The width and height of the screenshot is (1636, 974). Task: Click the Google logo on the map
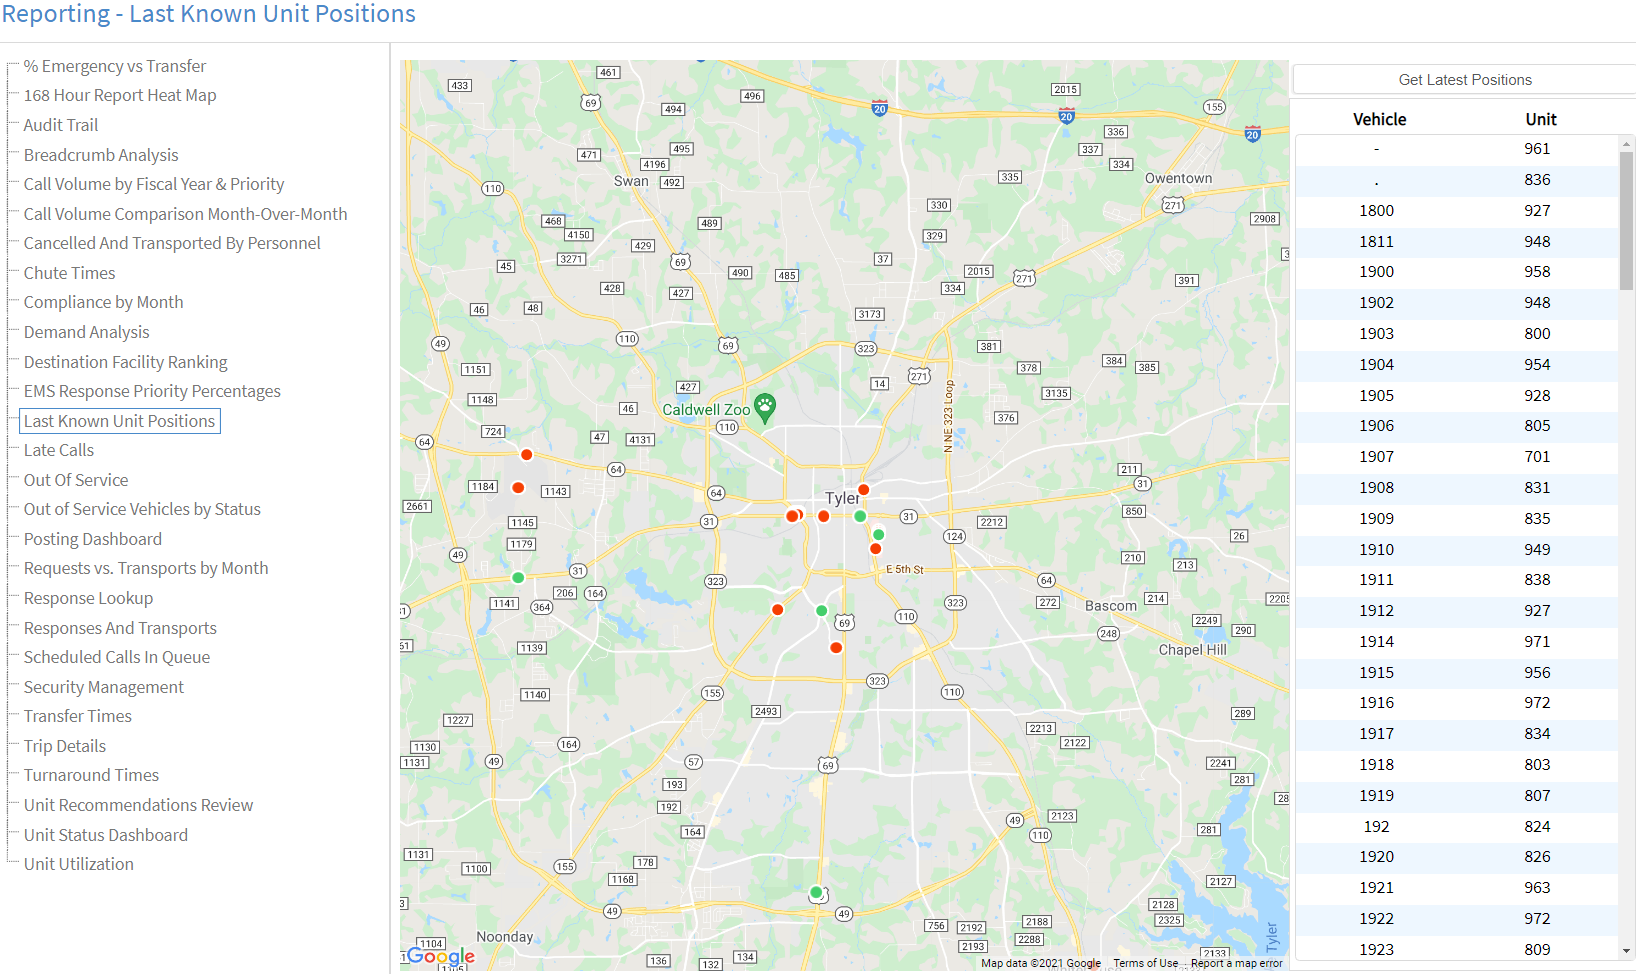click(x=441, y=956)
